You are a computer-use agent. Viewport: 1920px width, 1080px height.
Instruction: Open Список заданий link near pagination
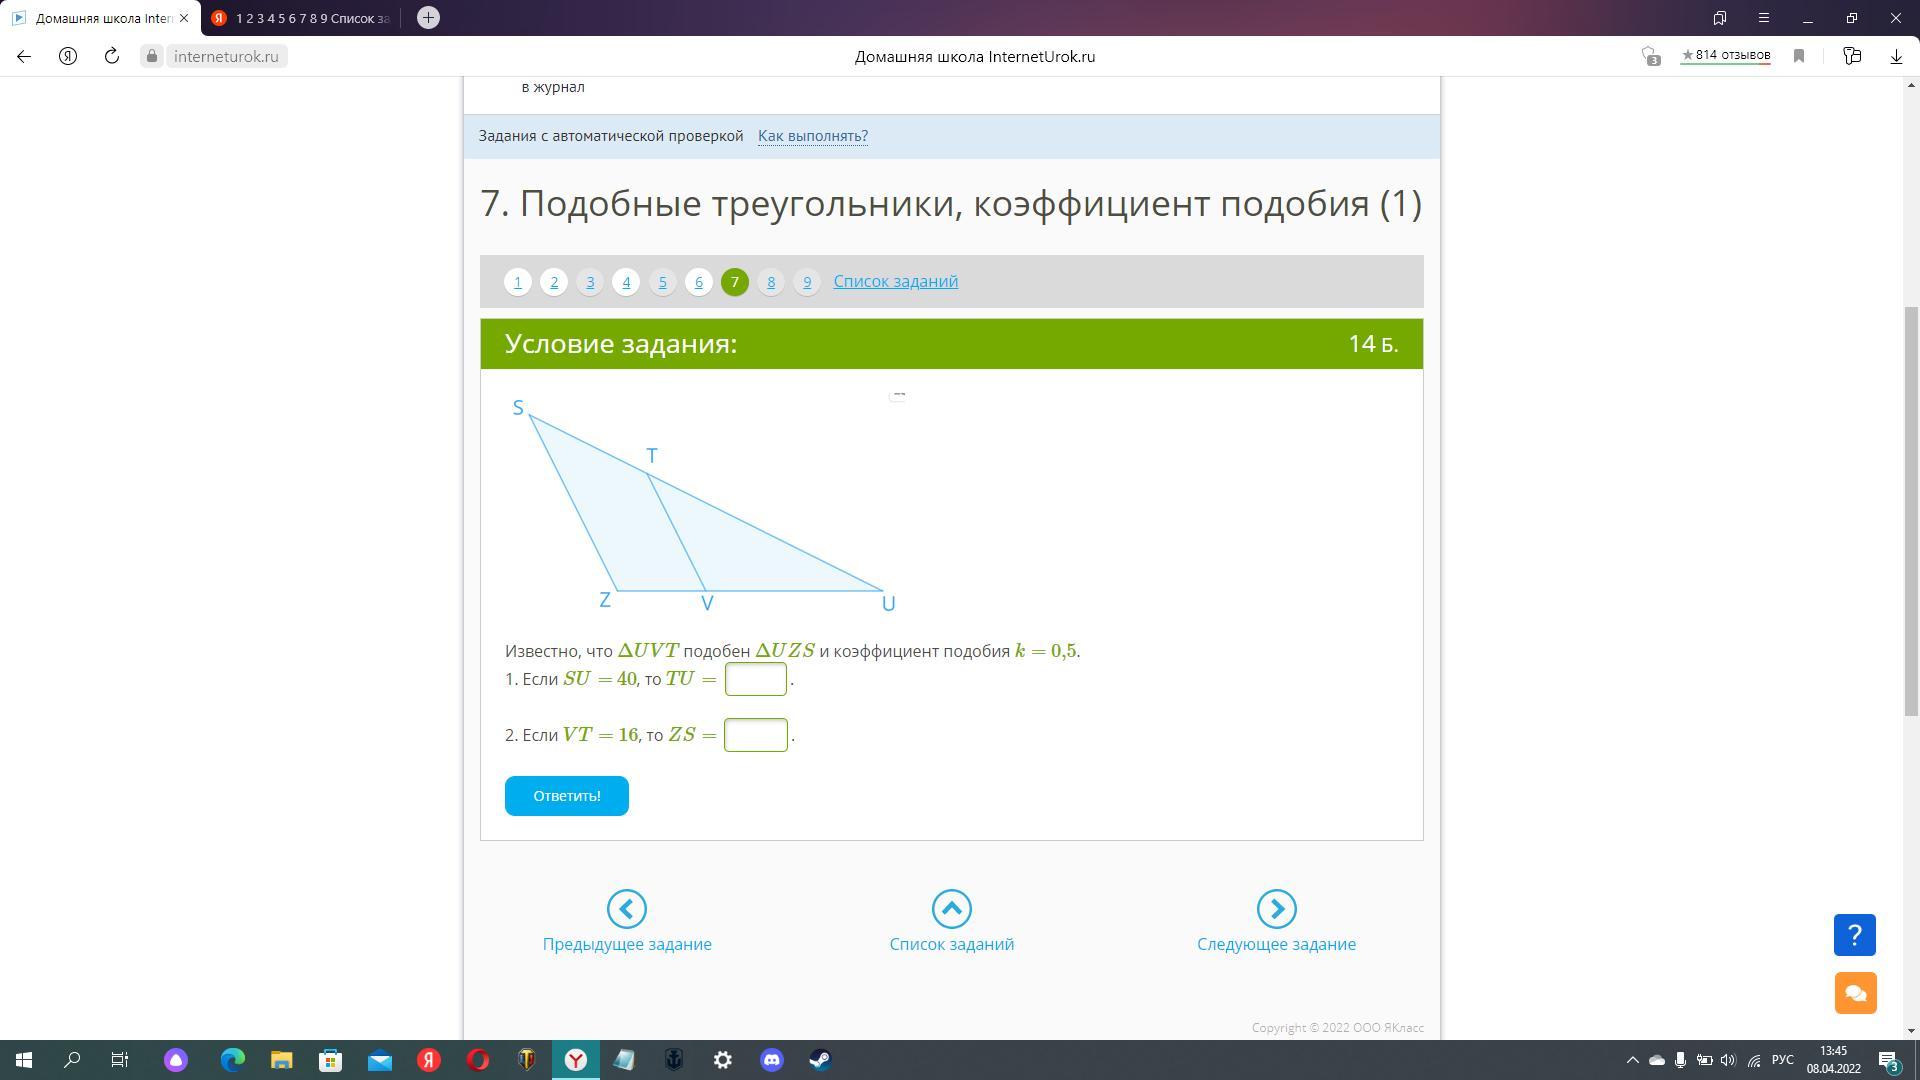point(895,281)
